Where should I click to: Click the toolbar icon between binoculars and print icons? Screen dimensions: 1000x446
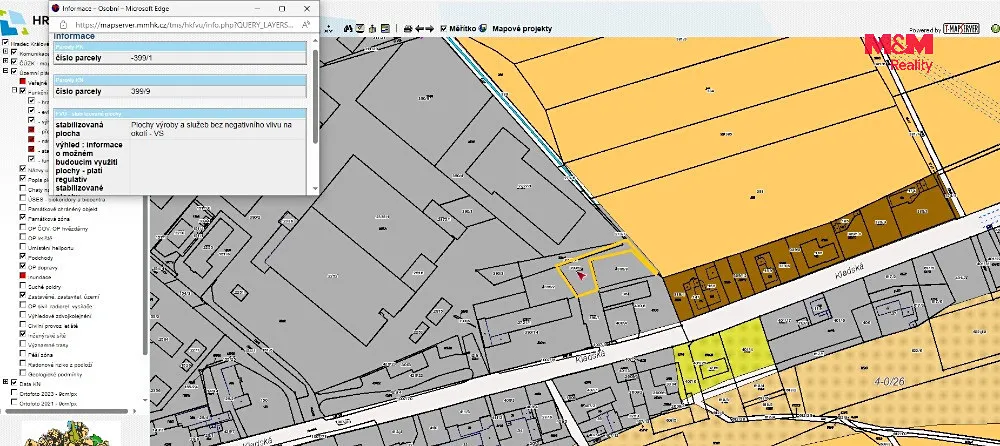click(x=372, y=28)
